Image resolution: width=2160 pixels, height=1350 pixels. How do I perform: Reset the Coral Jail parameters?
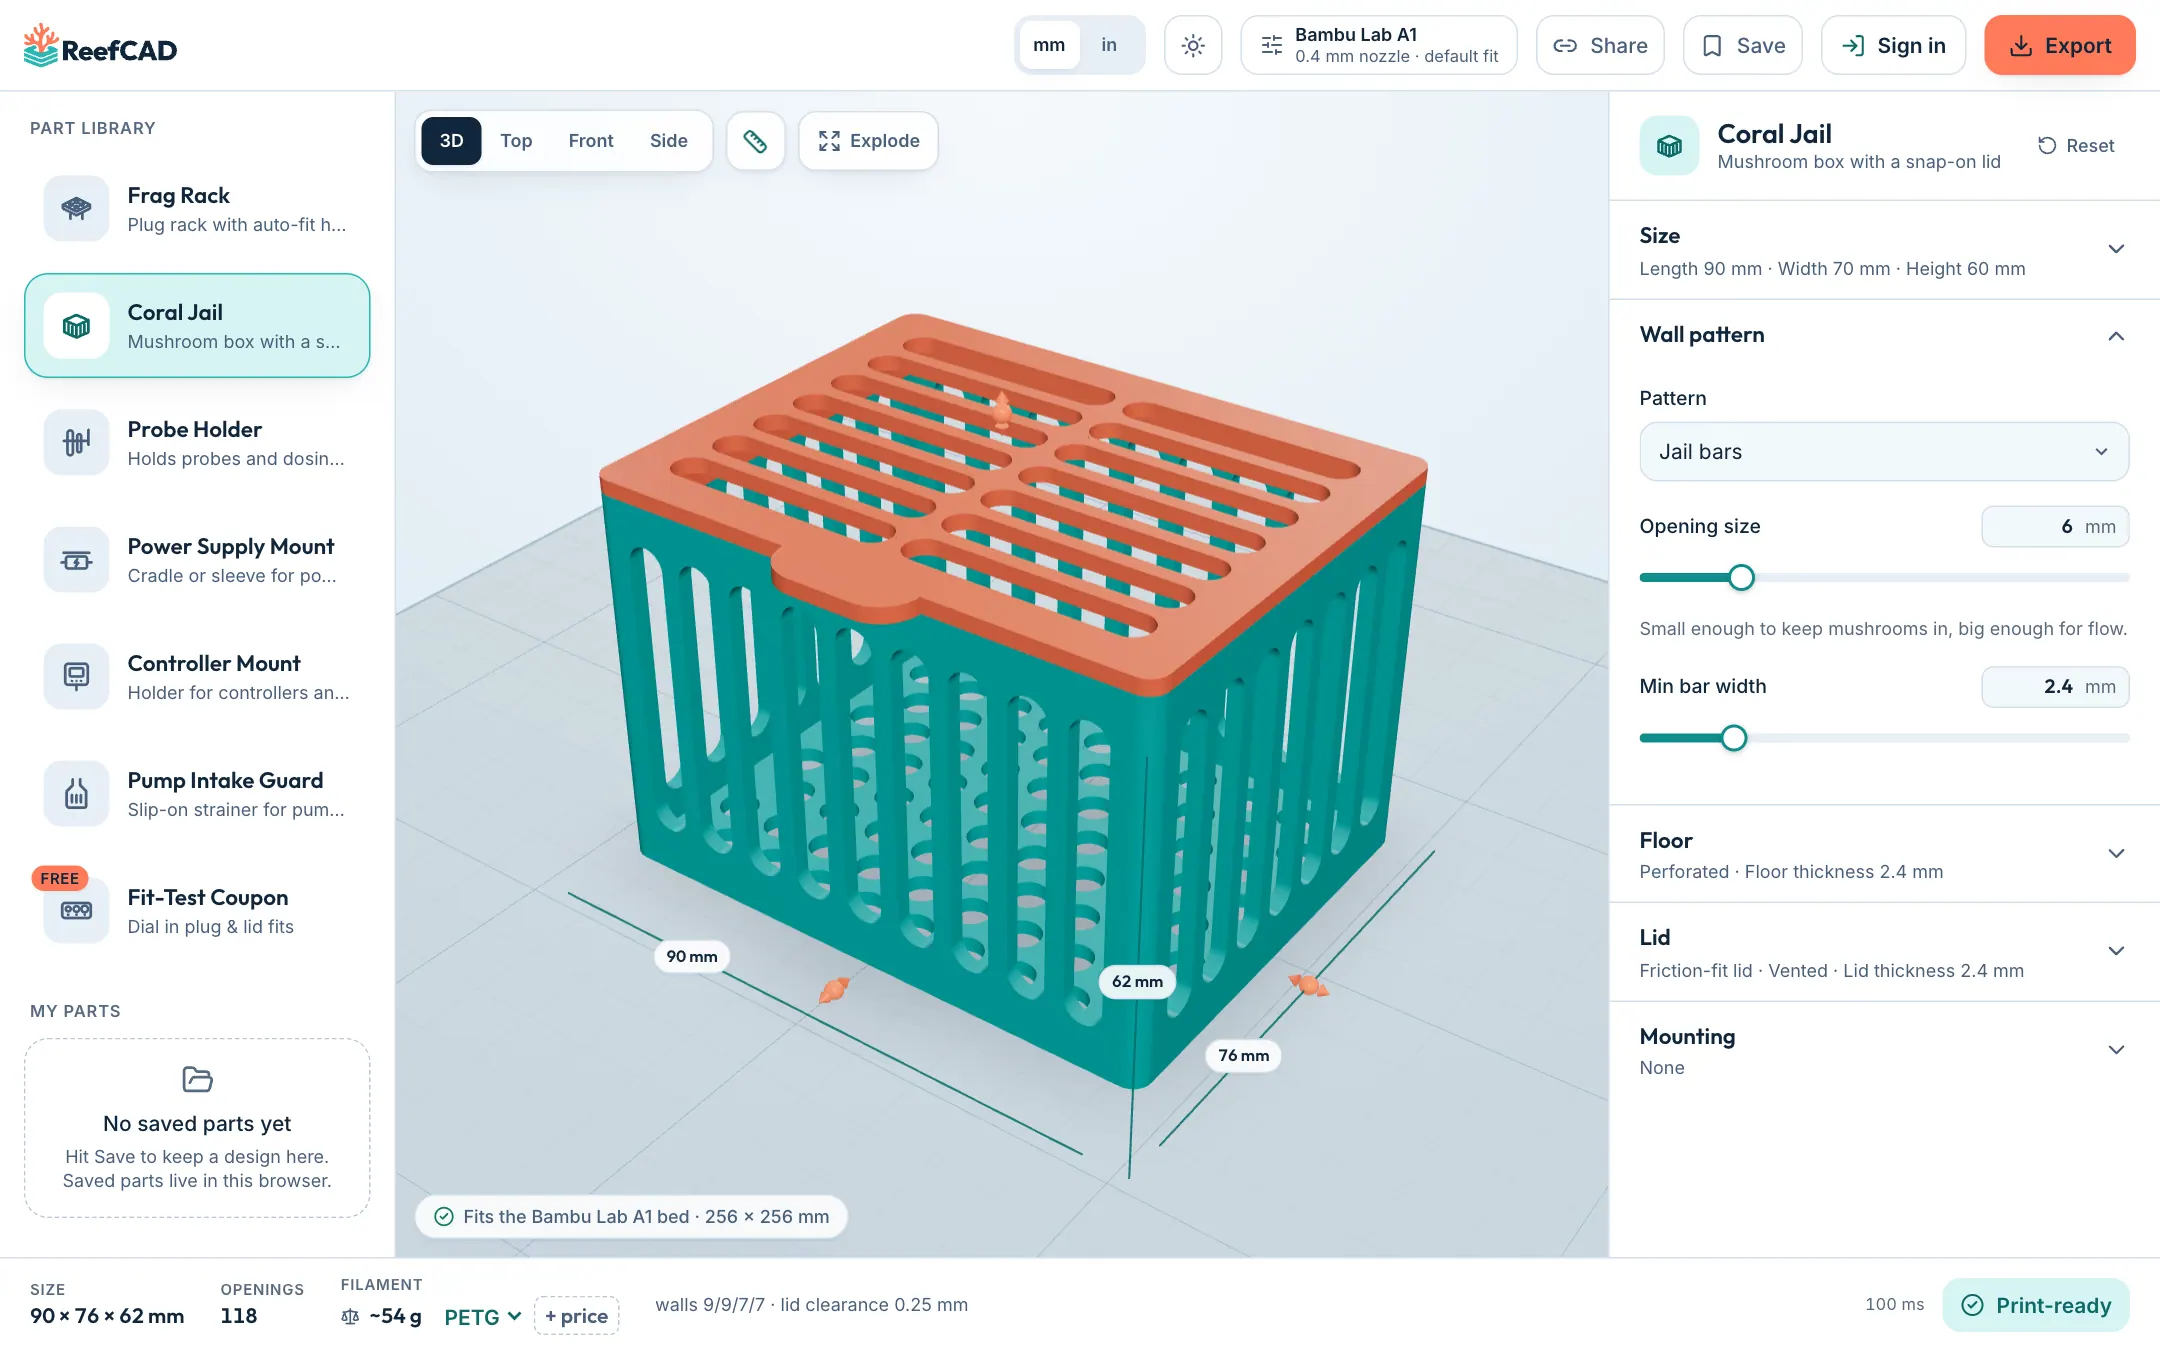click(2076, 146)
